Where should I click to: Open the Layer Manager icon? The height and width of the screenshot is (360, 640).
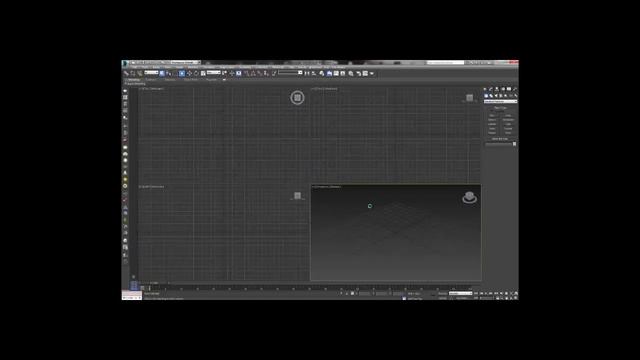322,73
